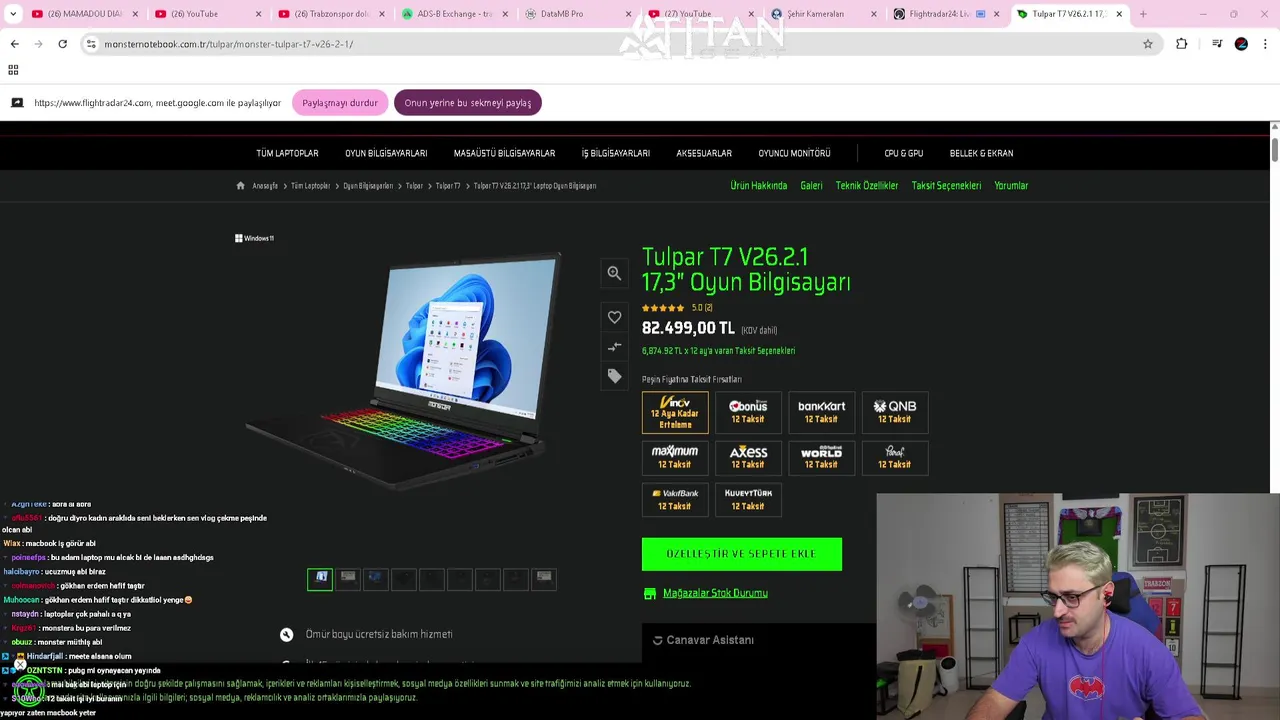Click the main laptop product image
Viewport: 1280px width, 720px height.
[405, 370]
